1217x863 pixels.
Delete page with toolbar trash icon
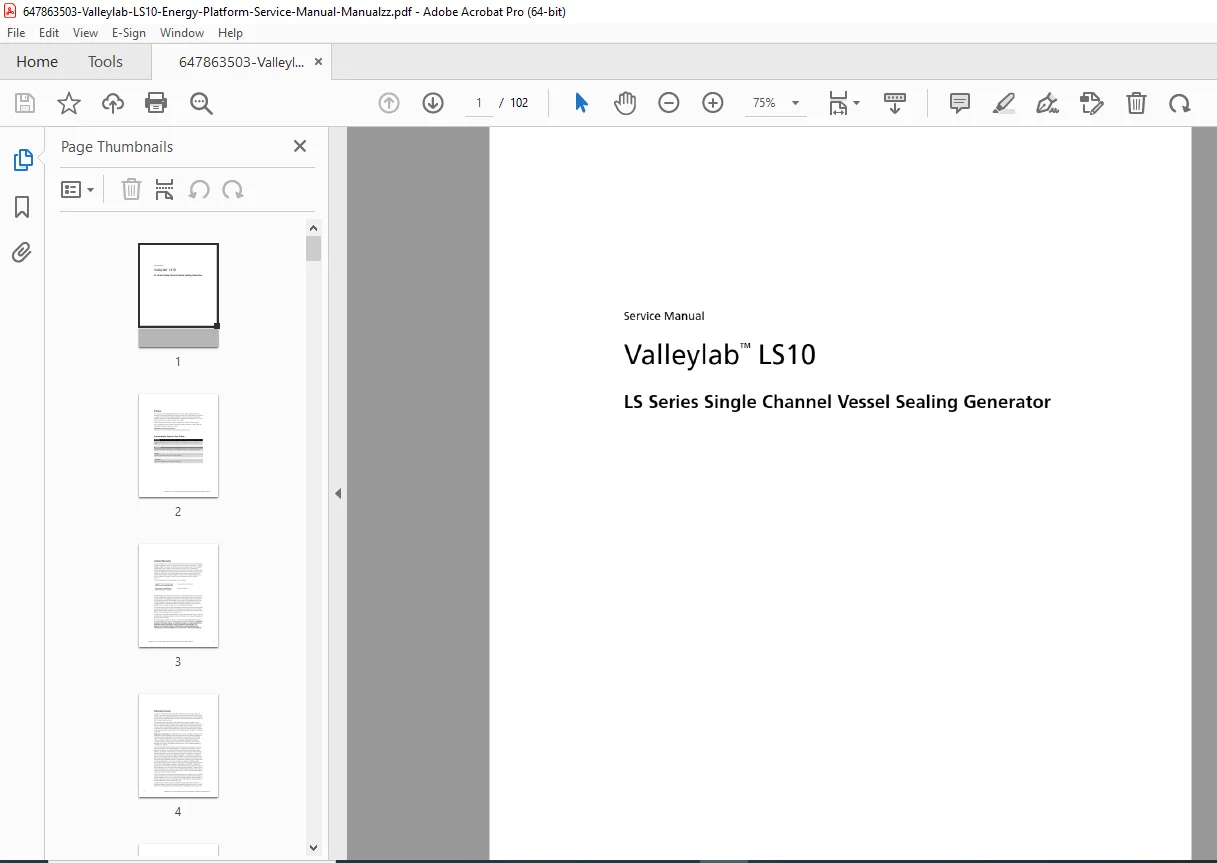pos(1136,103)
